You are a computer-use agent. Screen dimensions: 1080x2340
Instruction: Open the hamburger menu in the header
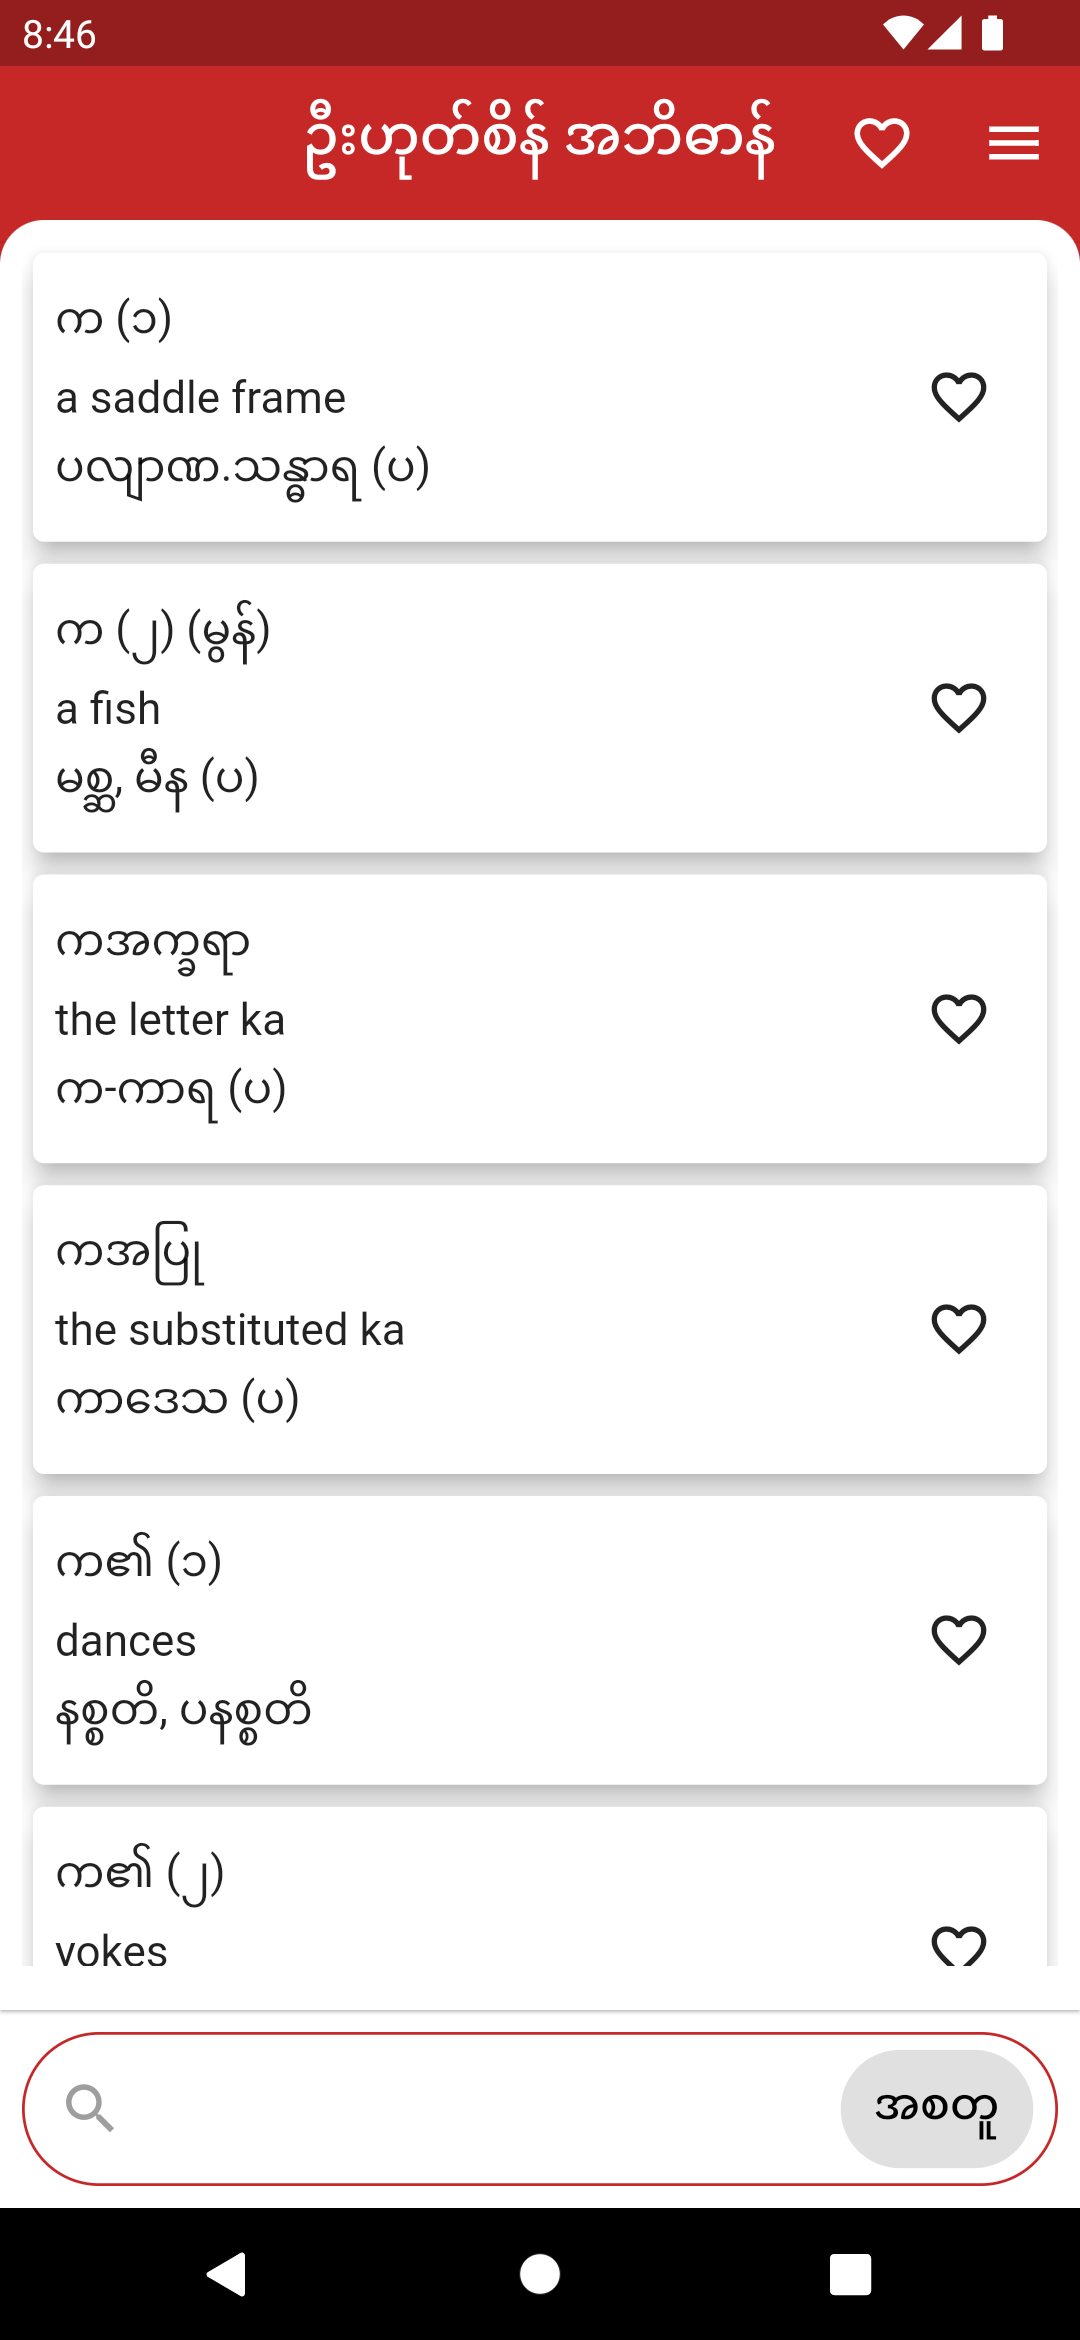tap(1014, 143)
